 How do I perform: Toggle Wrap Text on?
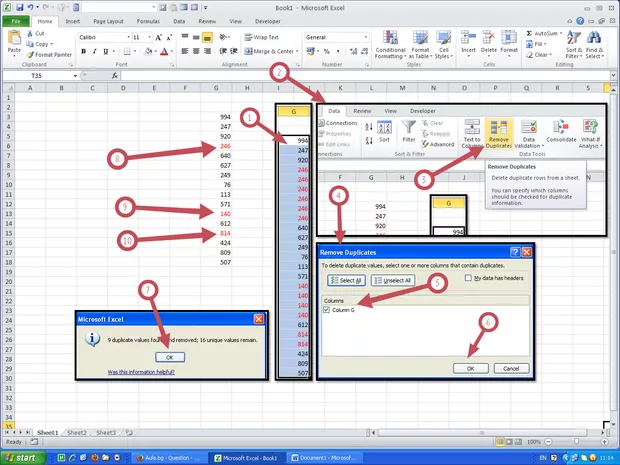pos(261,37)
